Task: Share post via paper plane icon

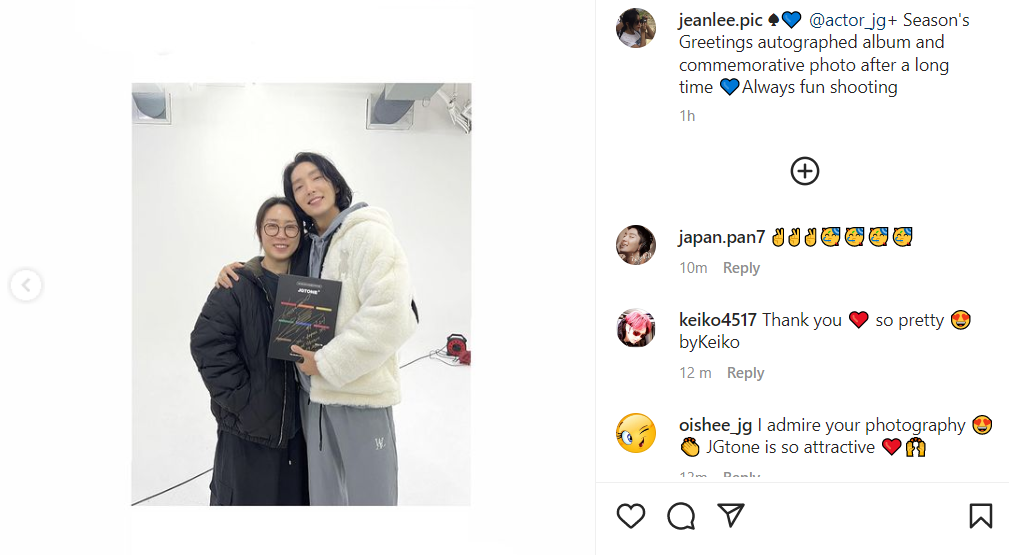Action: (731, 515)
